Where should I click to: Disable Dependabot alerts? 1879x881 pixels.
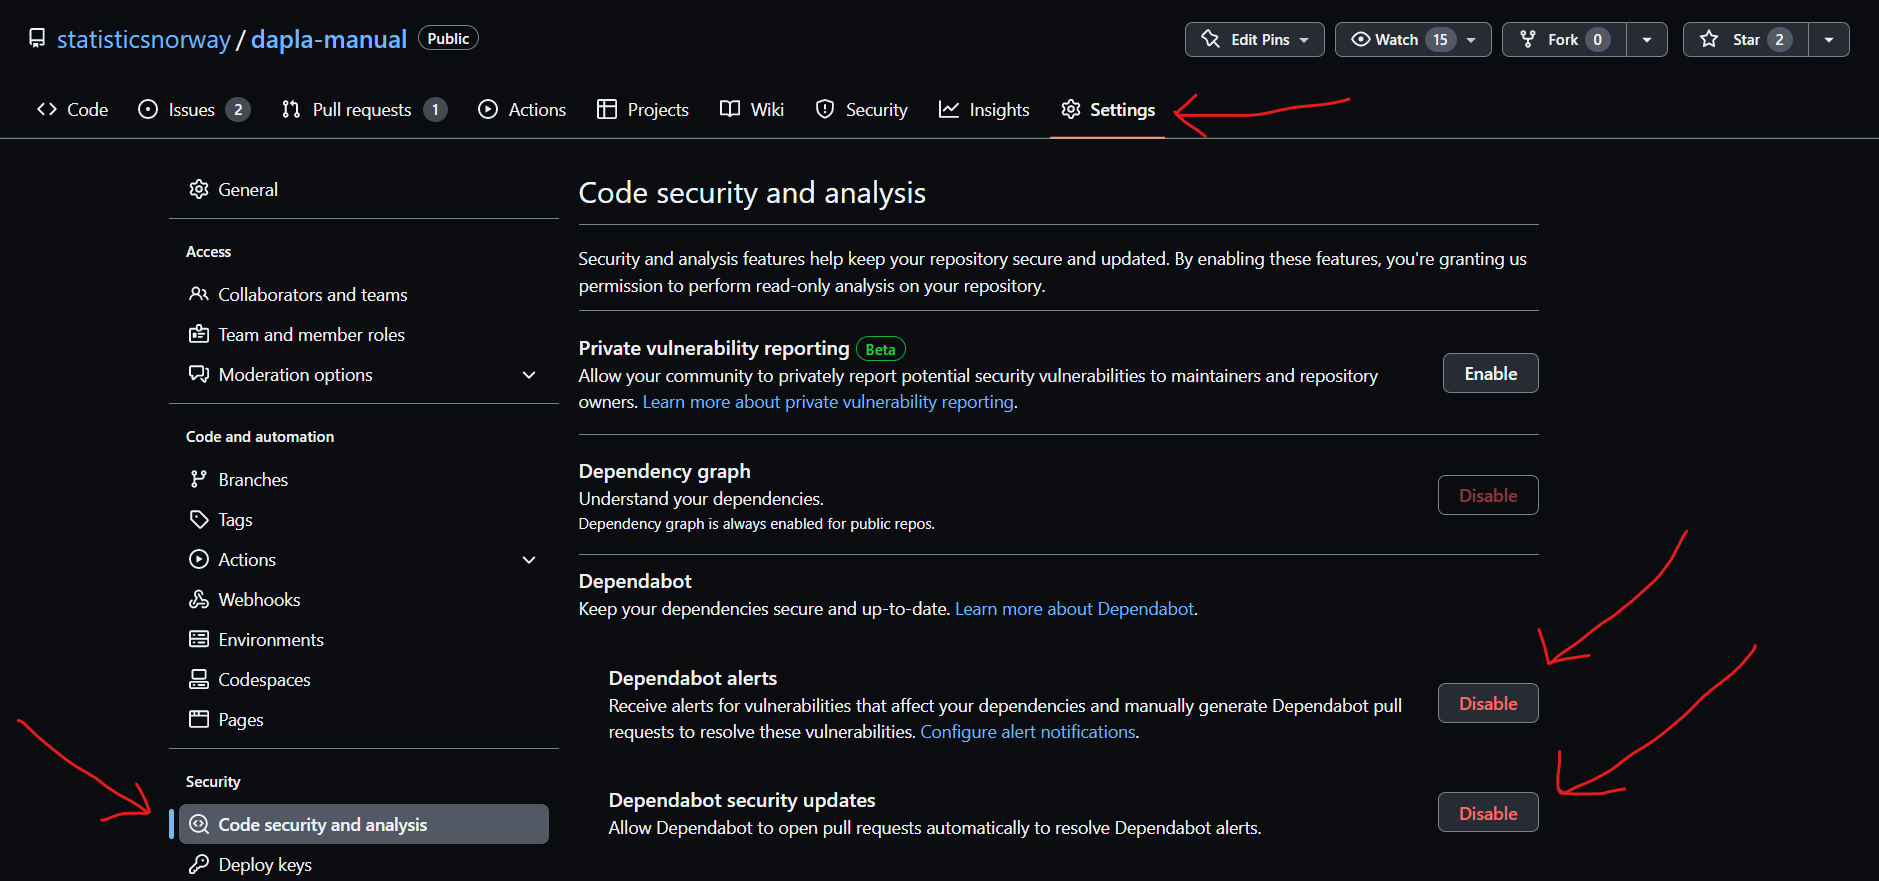tap(1488, 703)
